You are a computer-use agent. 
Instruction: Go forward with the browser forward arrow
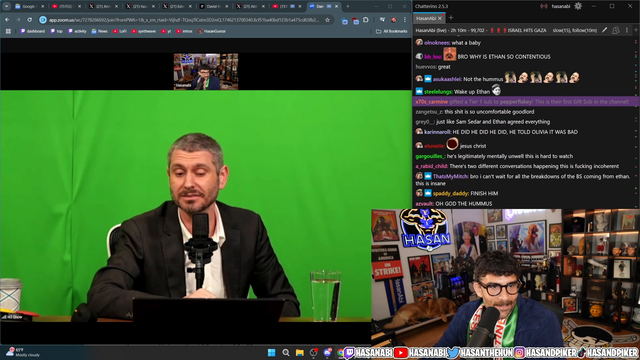(18, 20)
